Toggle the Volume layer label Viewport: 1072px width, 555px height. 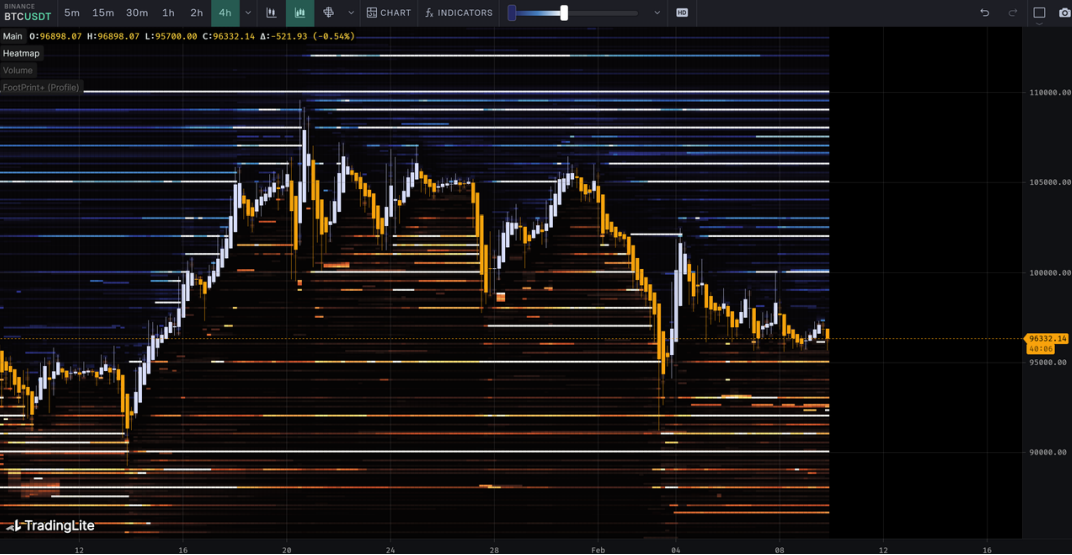point(18,70)
